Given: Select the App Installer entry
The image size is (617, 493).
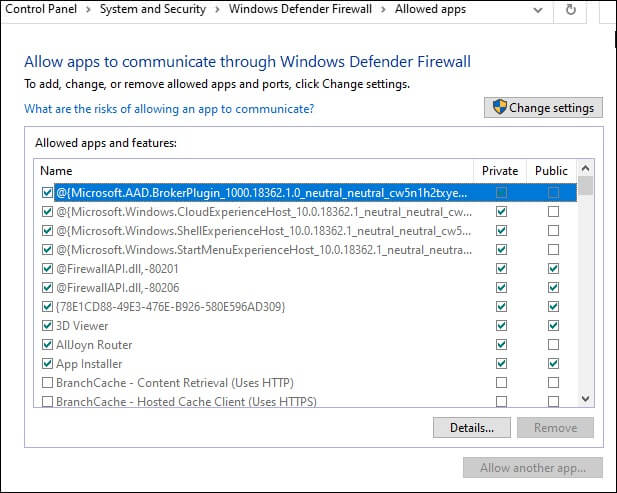Looking at the screenshot, I should (x=89, y=364).
